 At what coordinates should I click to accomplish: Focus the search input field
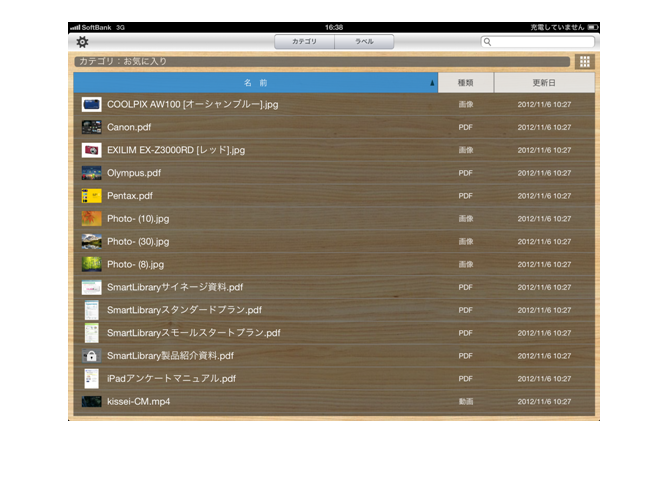click(538, 42)
